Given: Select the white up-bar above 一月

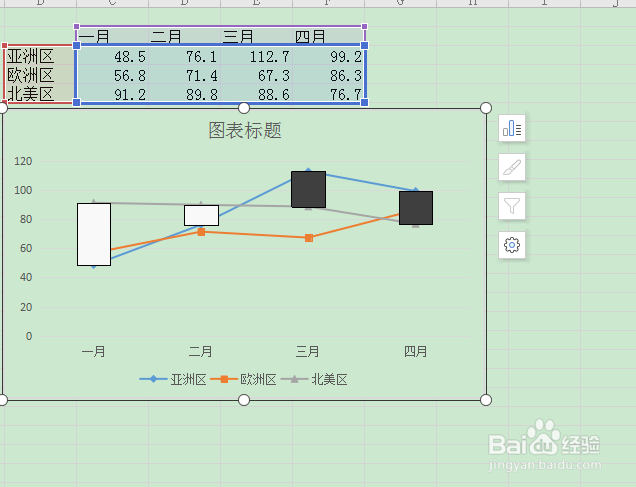Looking at the screenshot, I should (94, 234).
